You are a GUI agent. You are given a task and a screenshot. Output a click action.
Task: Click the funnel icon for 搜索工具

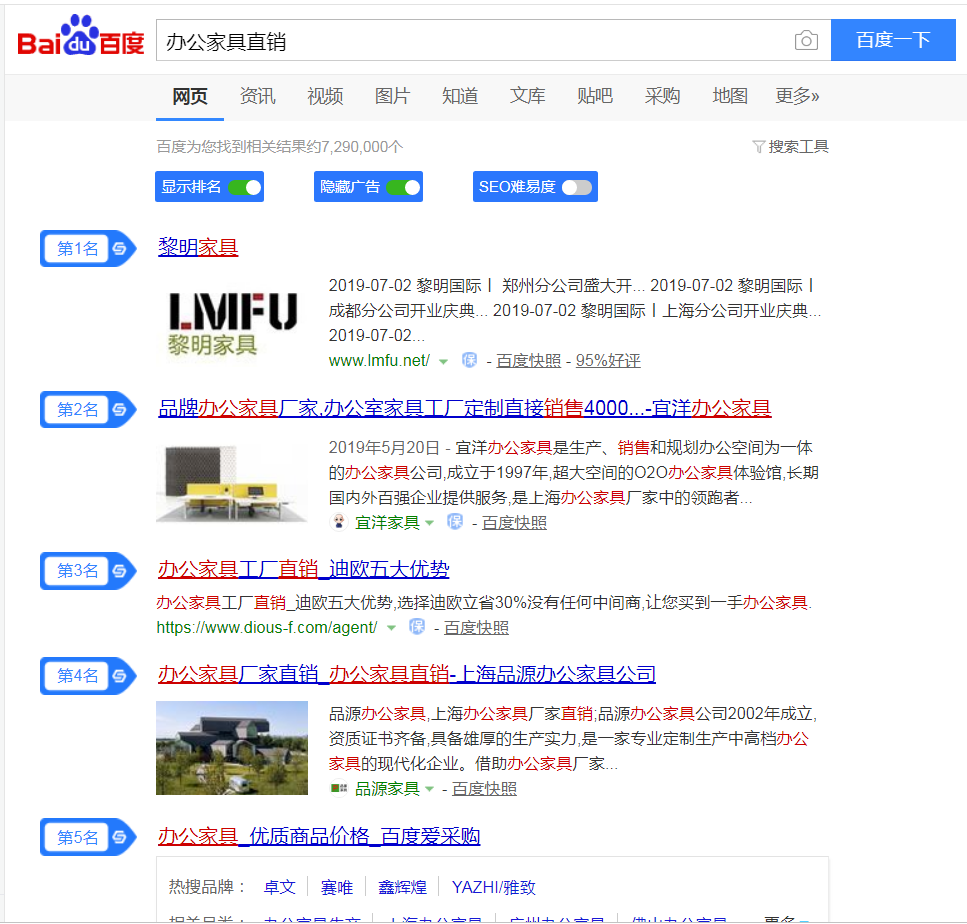[x=759, y=147]
